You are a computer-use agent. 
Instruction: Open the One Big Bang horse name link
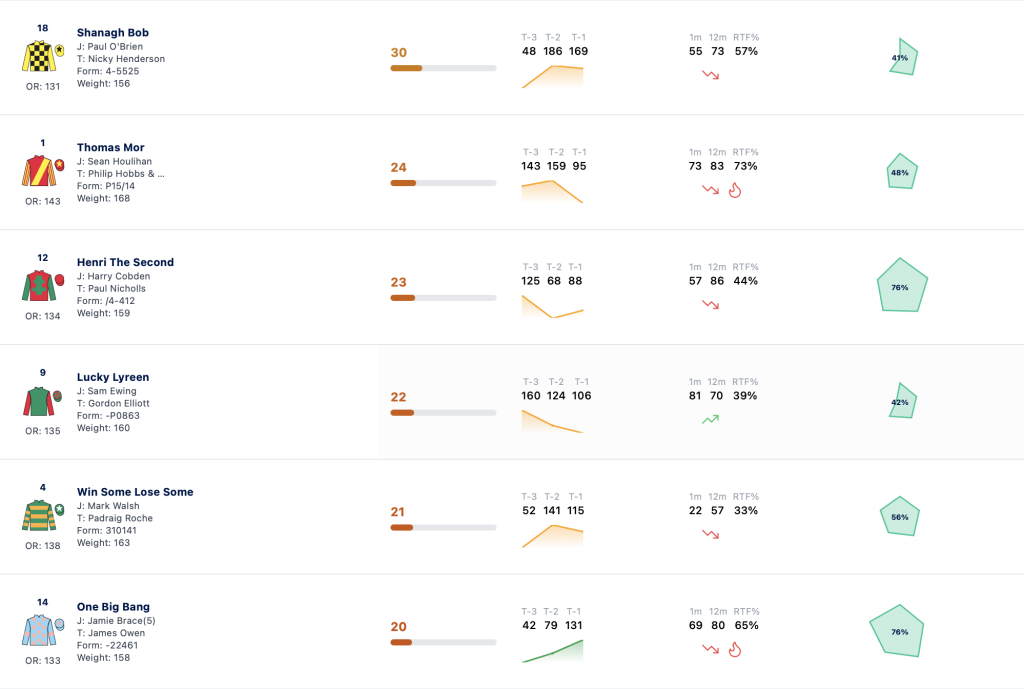(114, 607)
